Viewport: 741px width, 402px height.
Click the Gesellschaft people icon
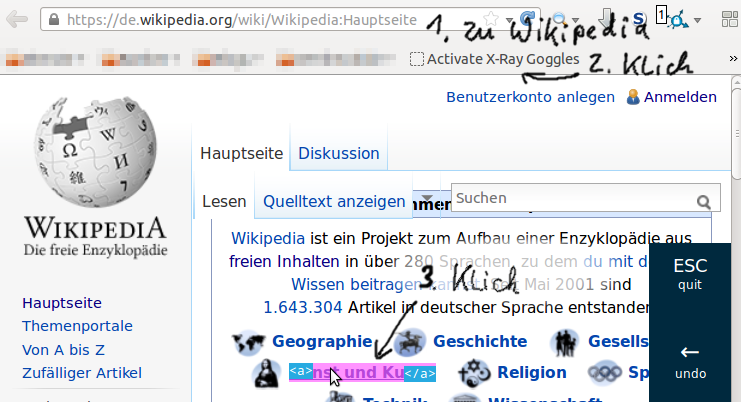click(565, 343)
